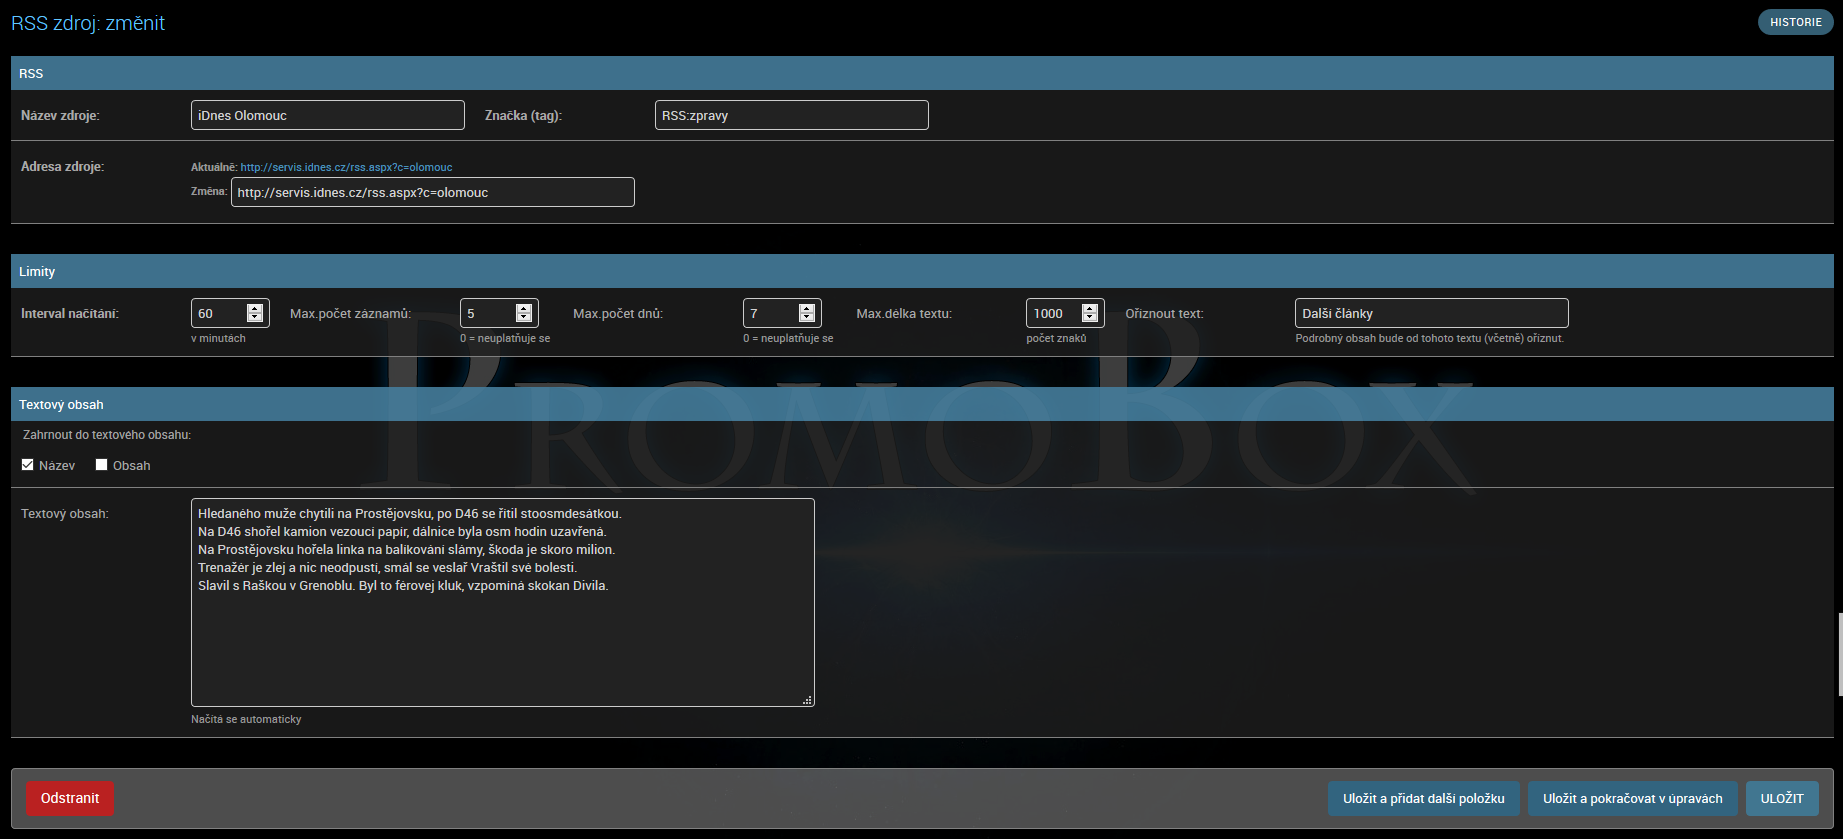Click Uložit a přidat další položku
This screenshot has width=1843, height=839.
(1423, 798)
